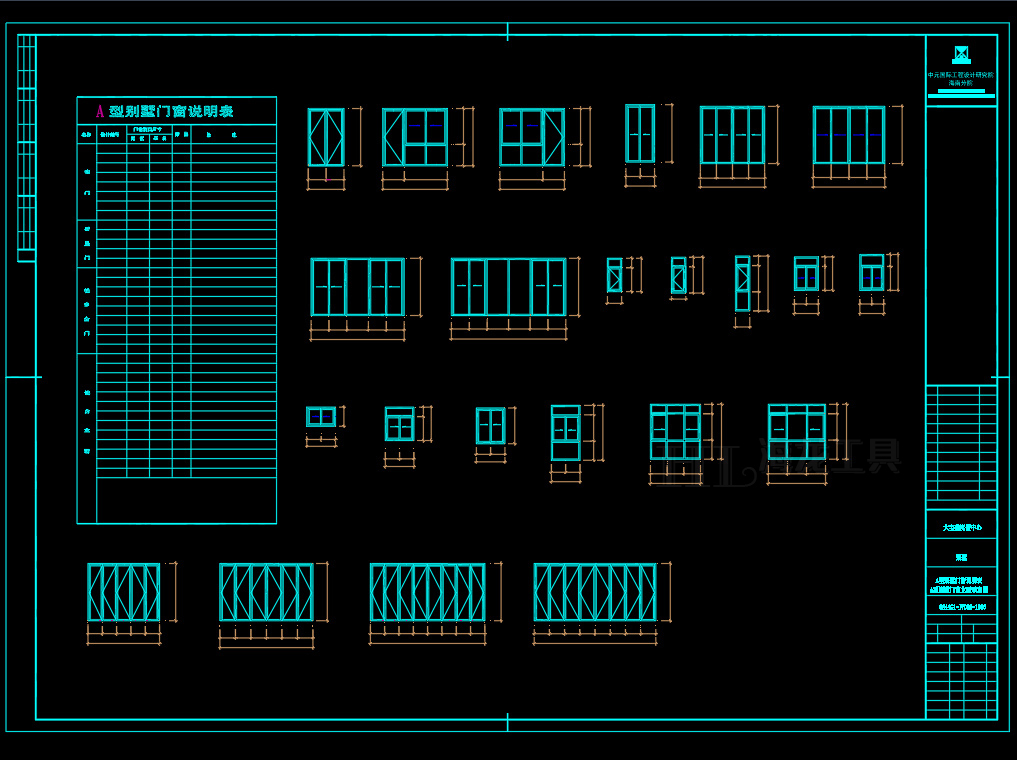Select the narrow two-panel door in top row
1017x760 pixels.
click(640, 133)
